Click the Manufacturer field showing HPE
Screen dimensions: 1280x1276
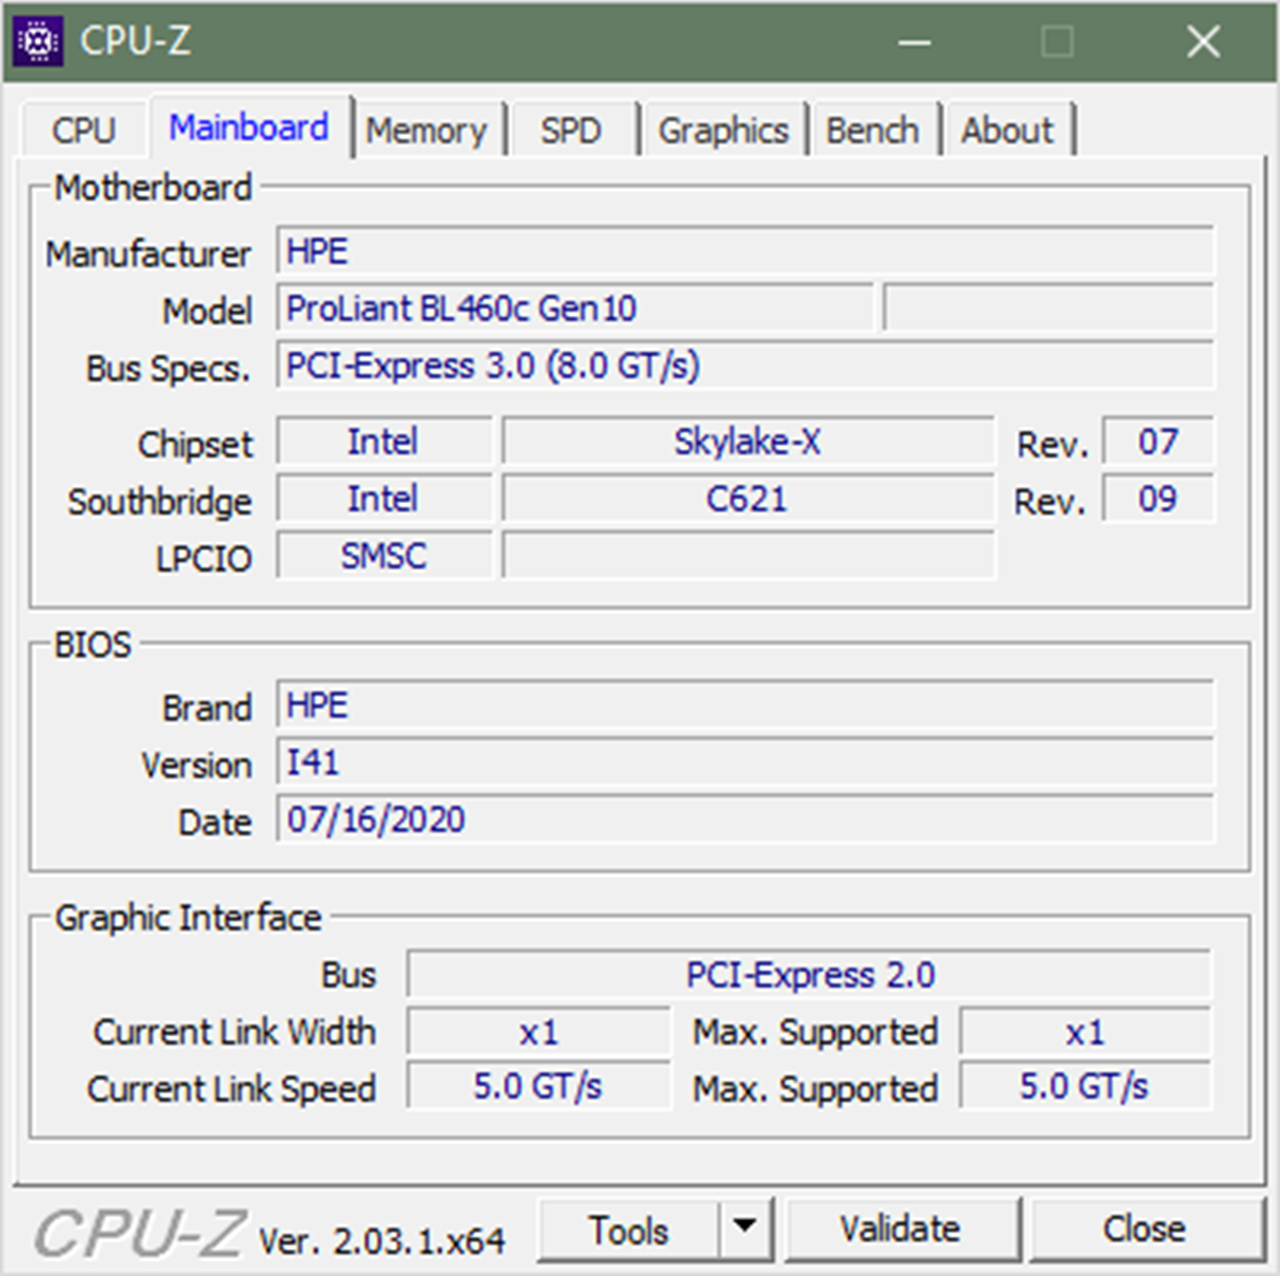[744, 252]
